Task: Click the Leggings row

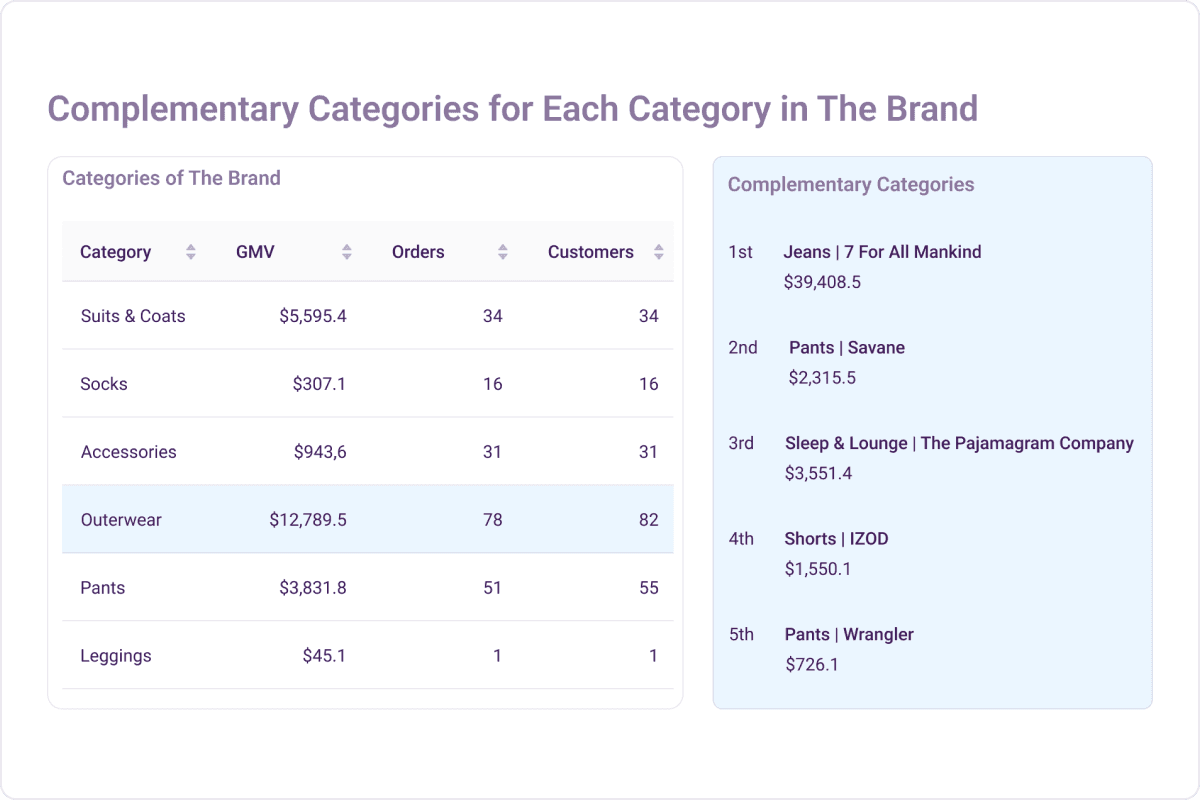Action: 367,655
